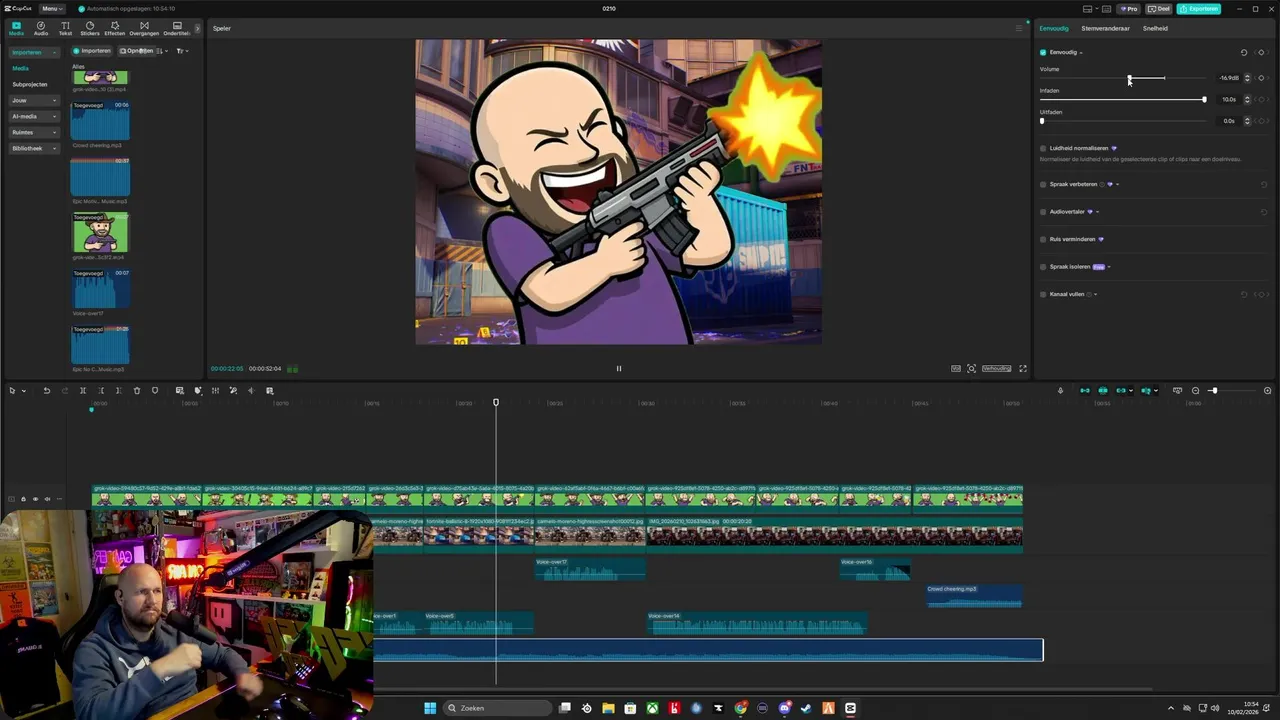
Task: Open the Audio tab
Action: 41,28
